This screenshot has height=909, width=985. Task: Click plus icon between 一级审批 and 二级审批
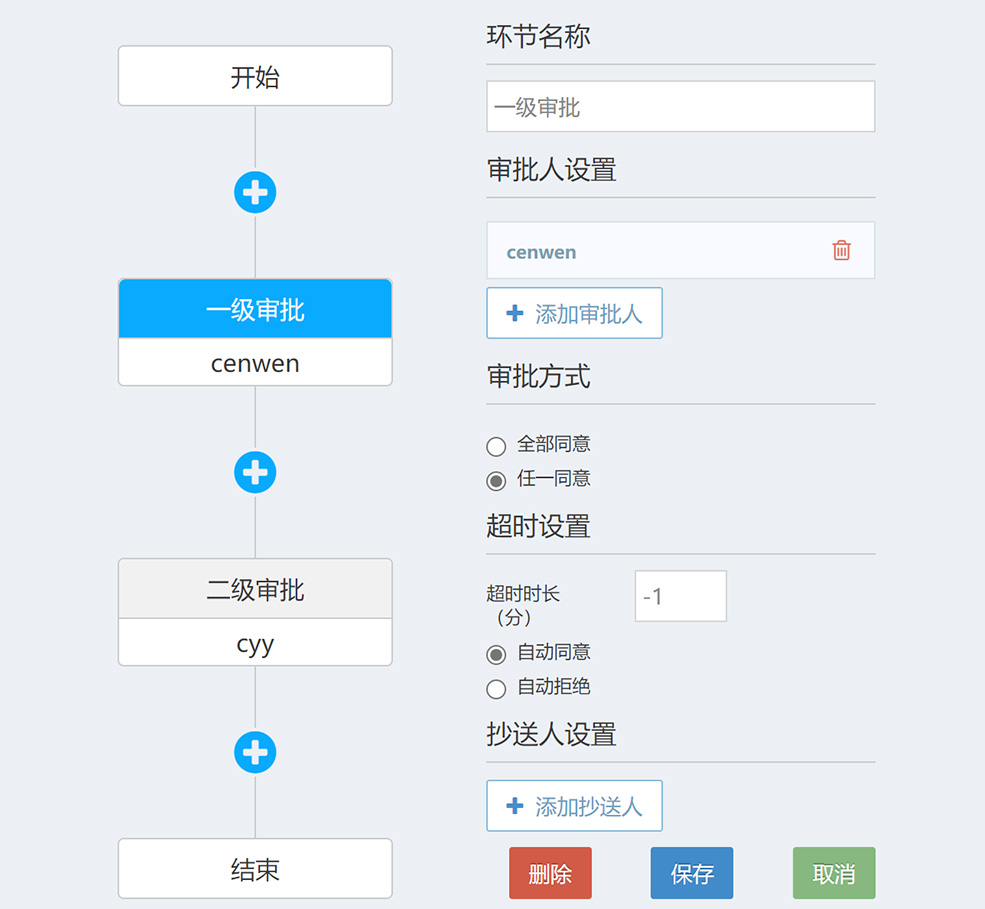255,472
